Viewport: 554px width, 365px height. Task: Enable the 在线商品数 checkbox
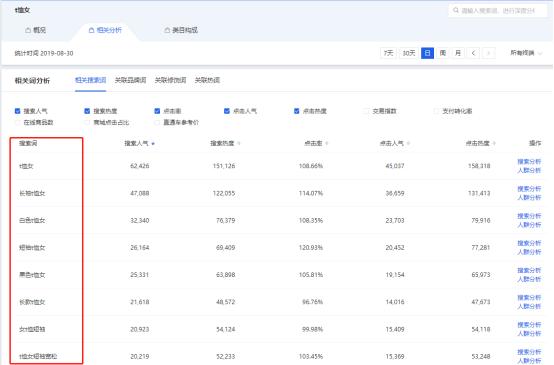coord(17,122)
